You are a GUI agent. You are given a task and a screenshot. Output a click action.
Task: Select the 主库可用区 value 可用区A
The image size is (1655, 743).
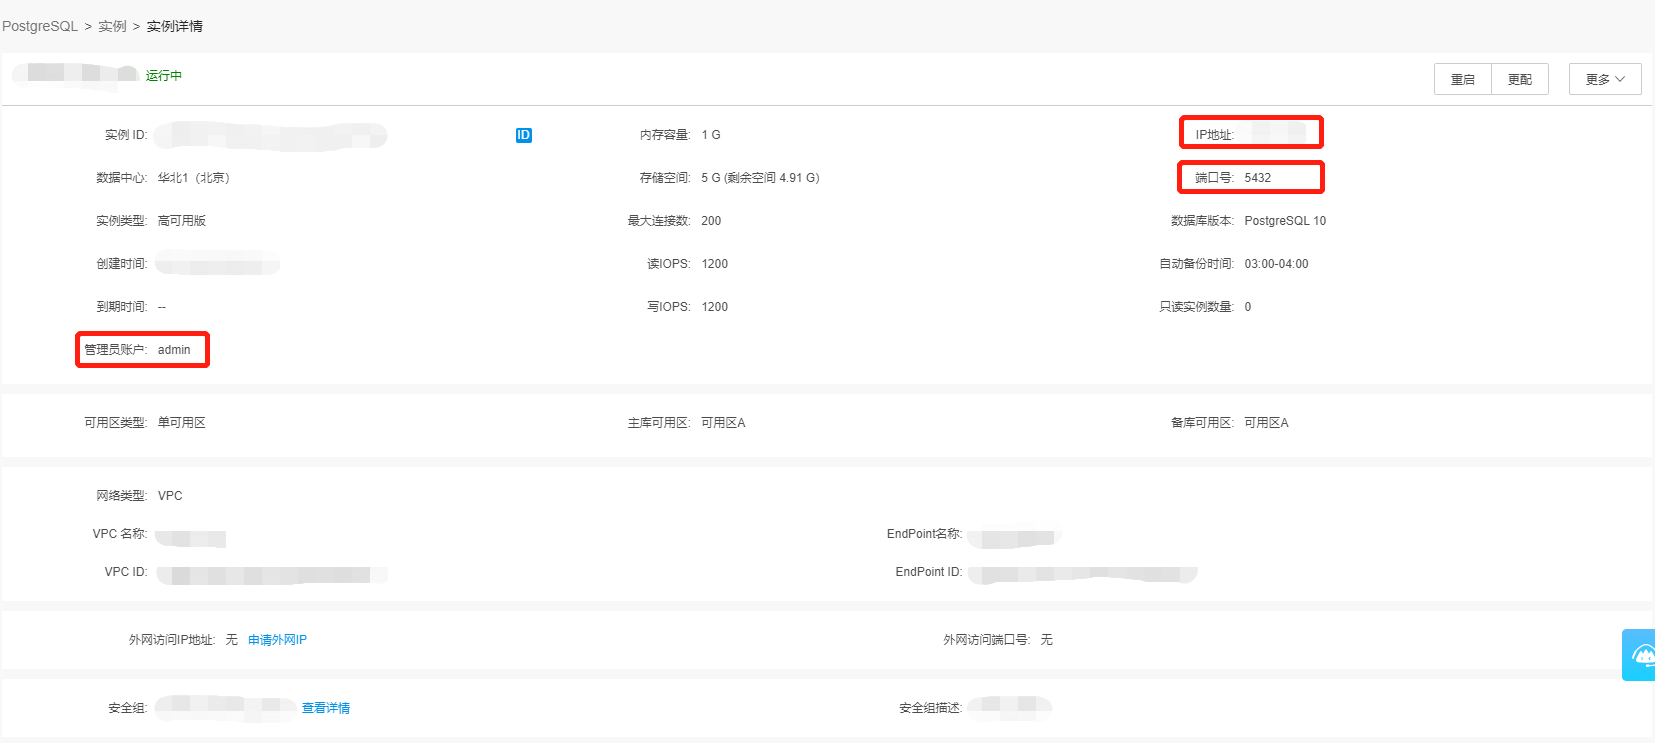click(723, 423)
